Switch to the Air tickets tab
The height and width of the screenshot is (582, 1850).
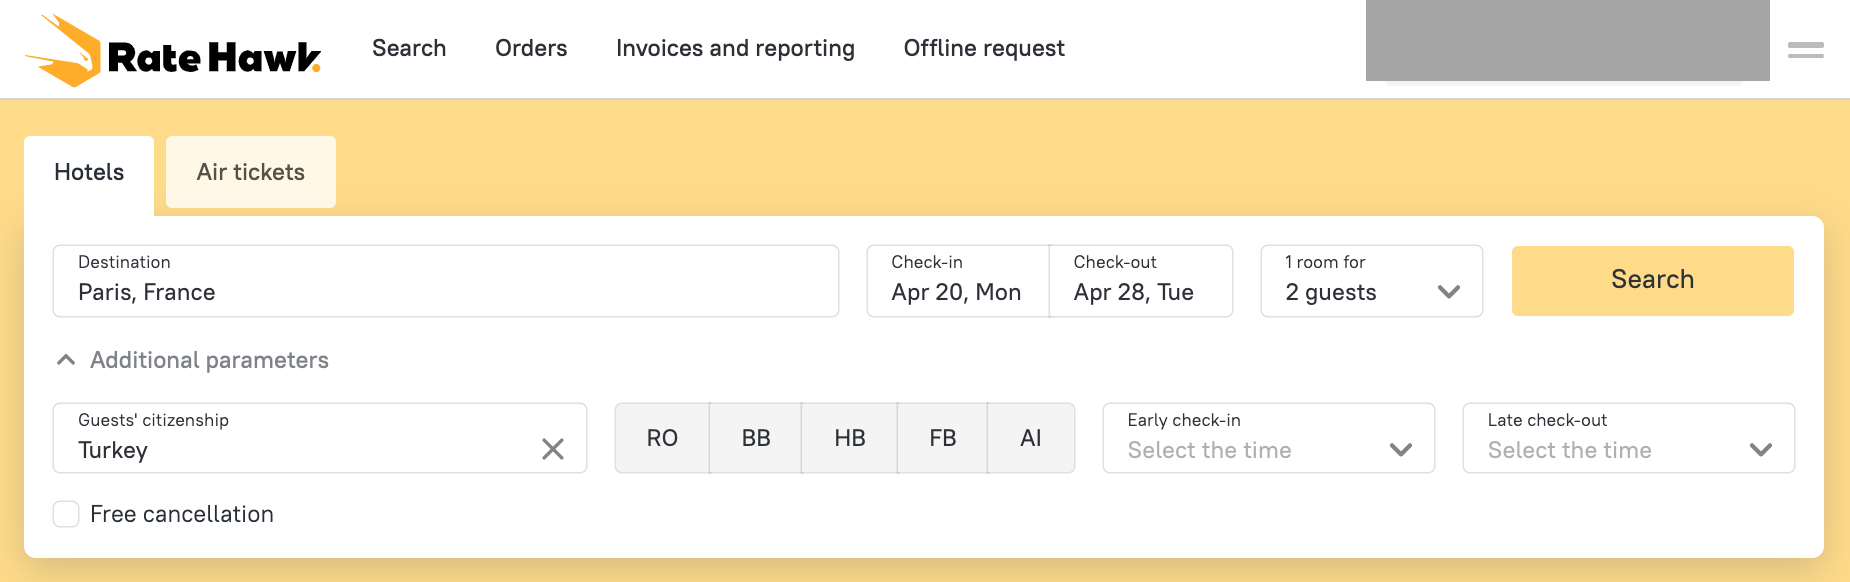pos(250,172)
